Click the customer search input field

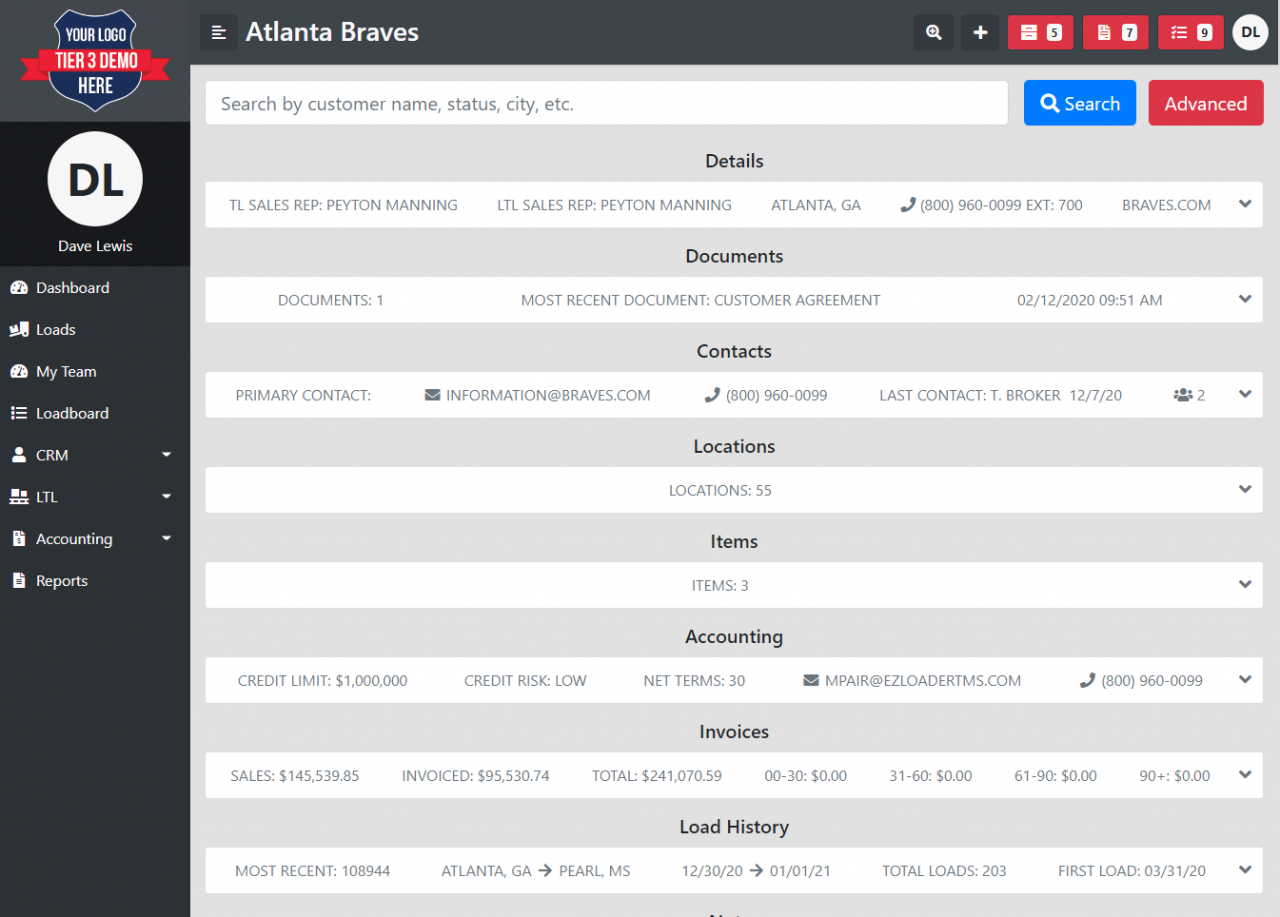(x=607, y=103)
